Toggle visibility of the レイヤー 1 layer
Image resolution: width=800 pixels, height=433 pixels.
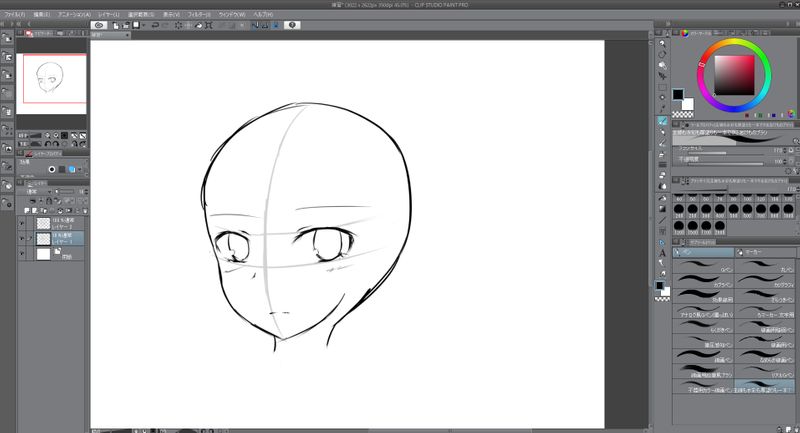22,239
